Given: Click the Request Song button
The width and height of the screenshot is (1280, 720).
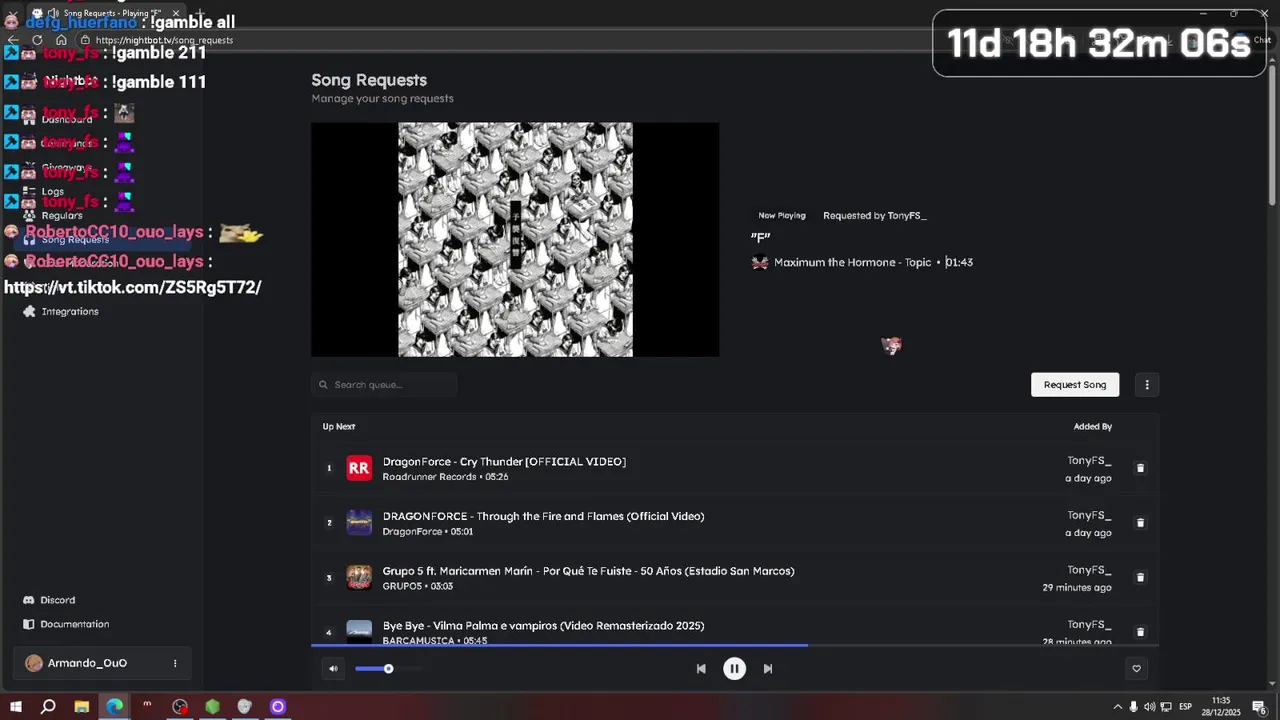Looking at the screenshot, I should click(x=1075, y=385).
